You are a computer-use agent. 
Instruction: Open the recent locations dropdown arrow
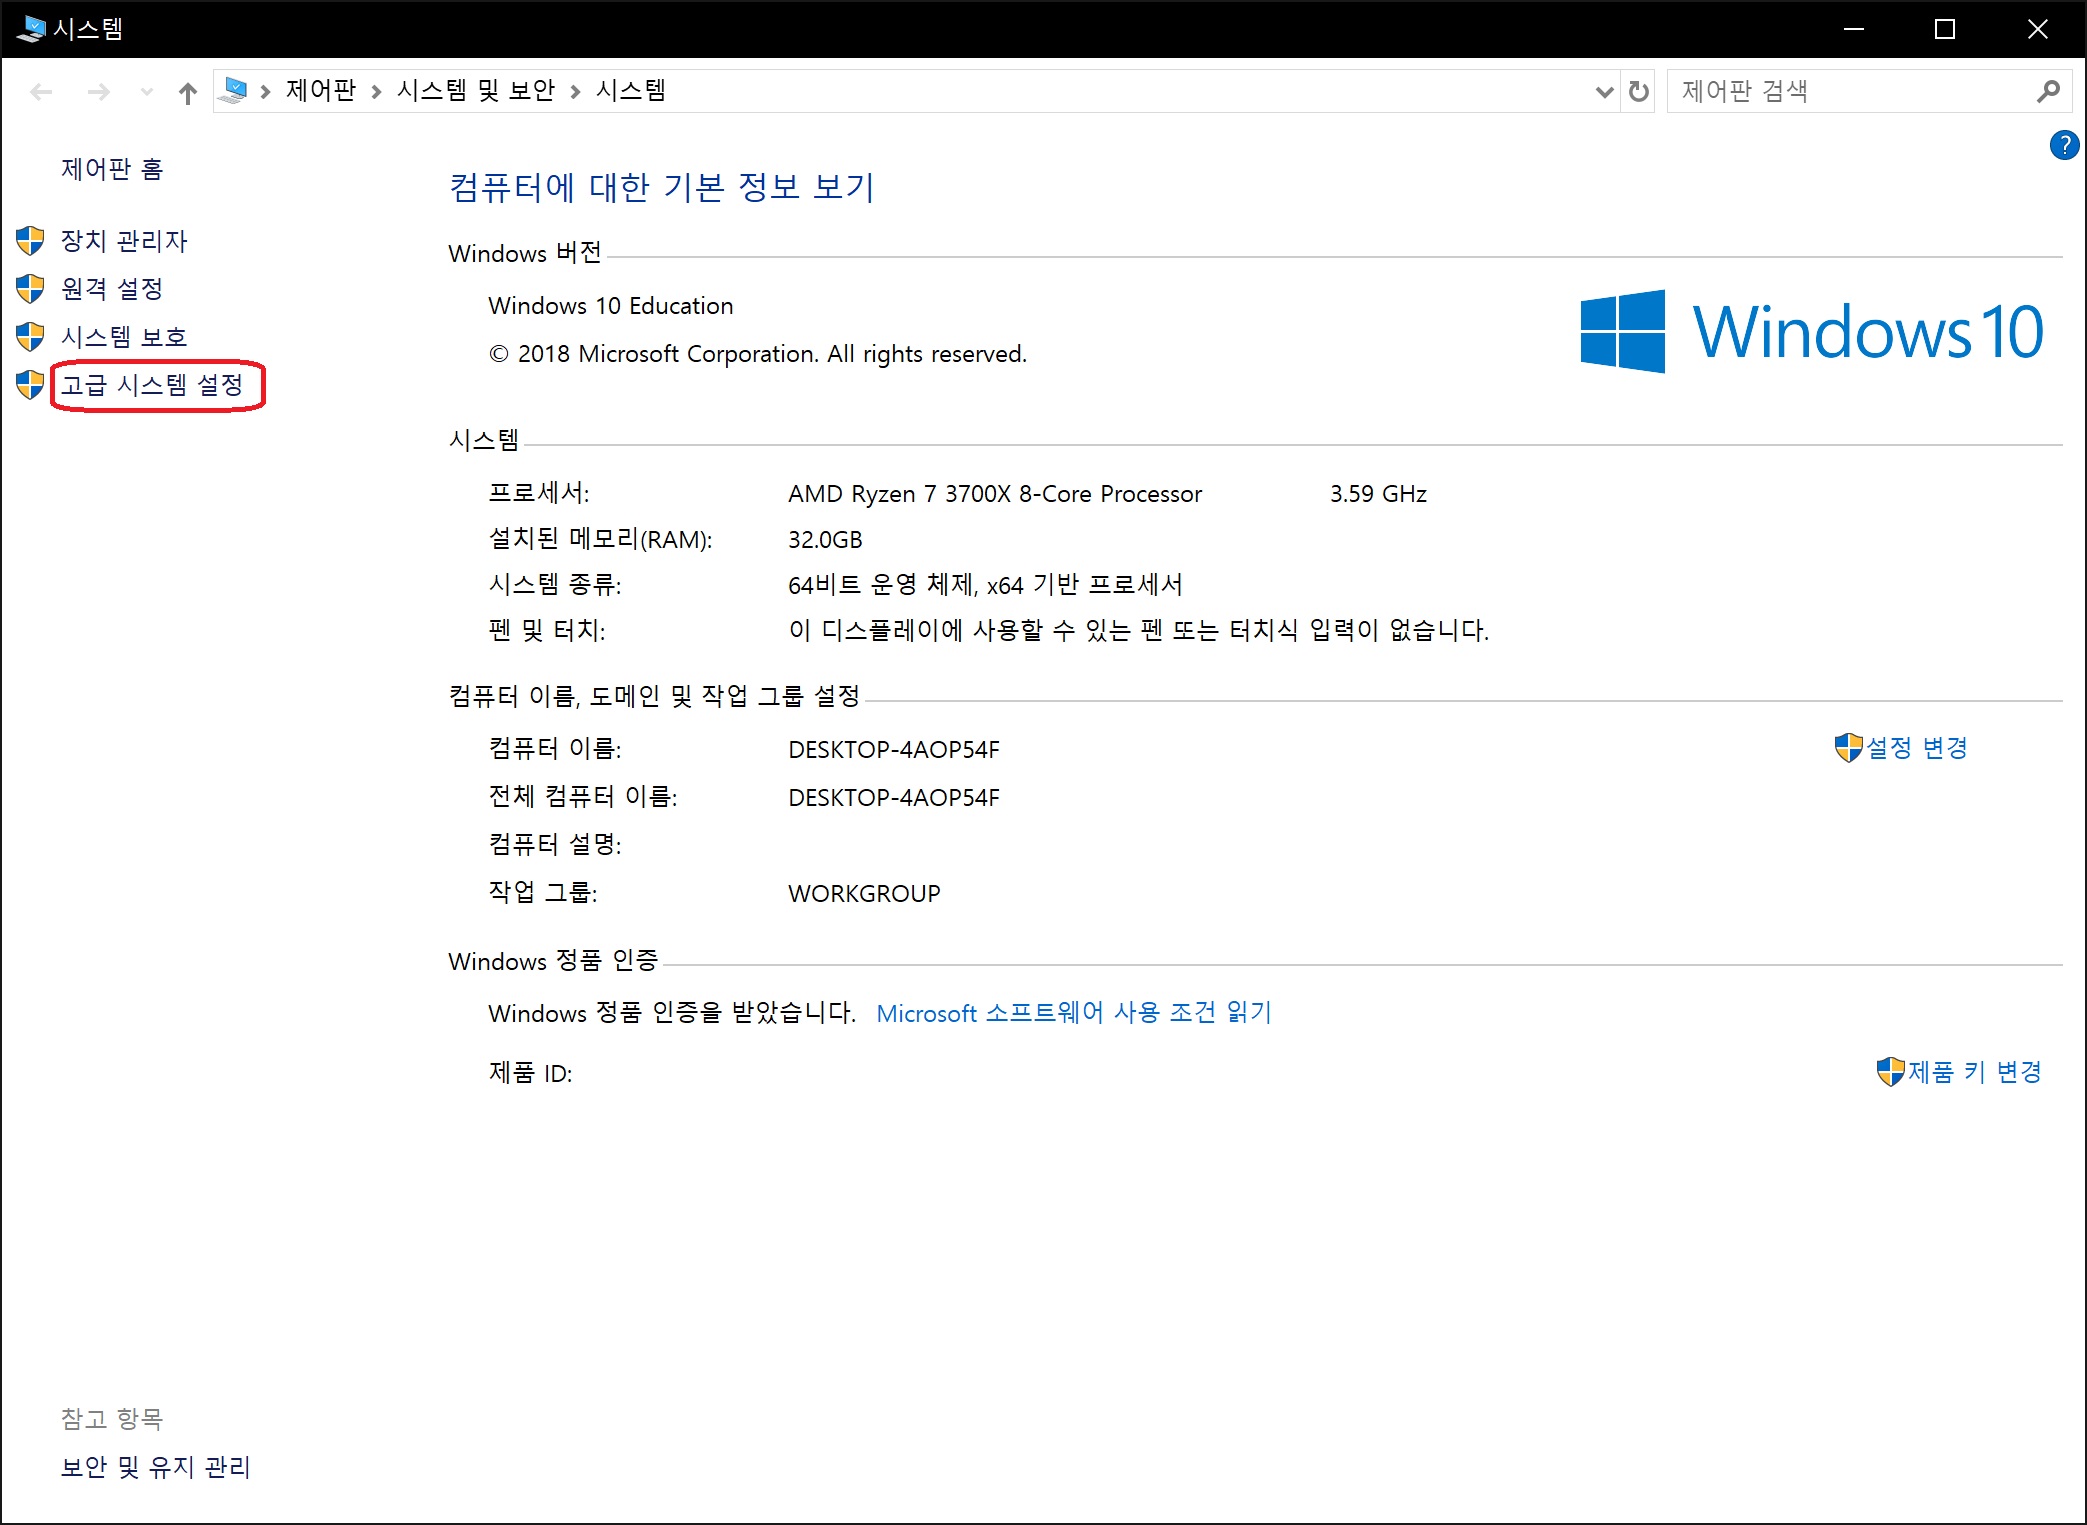(147, 92)
